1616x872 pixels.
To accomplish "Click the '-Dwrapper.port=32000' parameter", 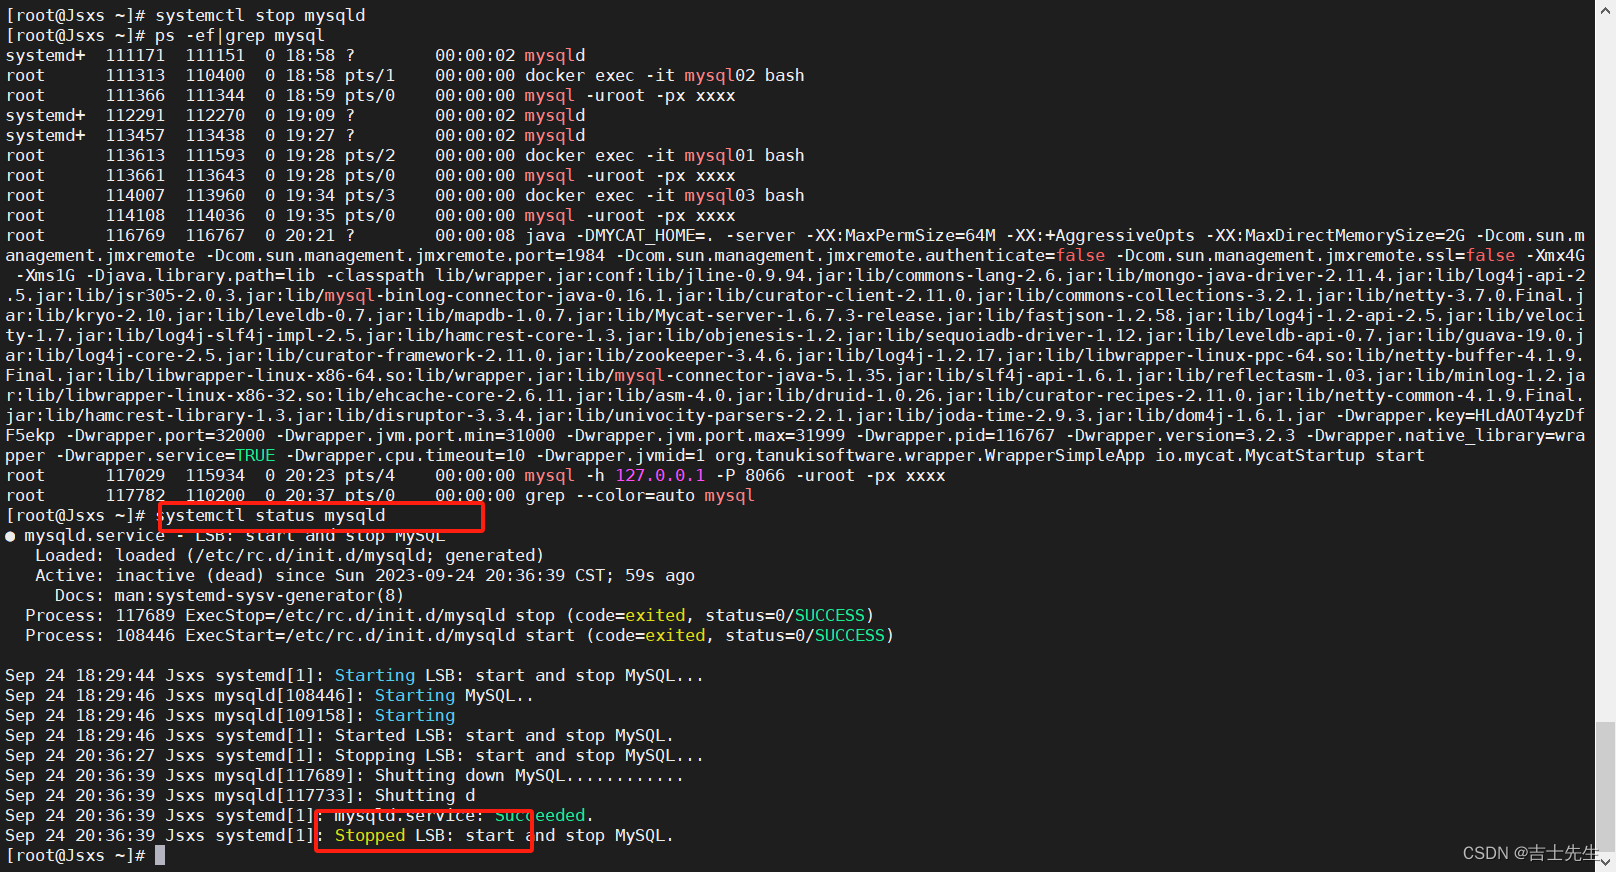I will (165, 435).
